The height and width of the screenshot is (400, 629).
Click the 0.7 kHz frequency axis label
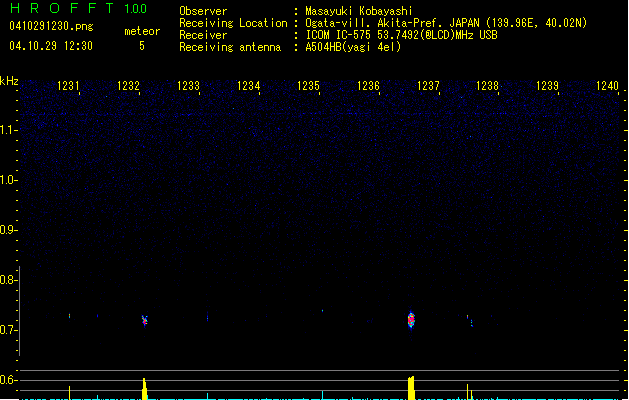[8, 330]
